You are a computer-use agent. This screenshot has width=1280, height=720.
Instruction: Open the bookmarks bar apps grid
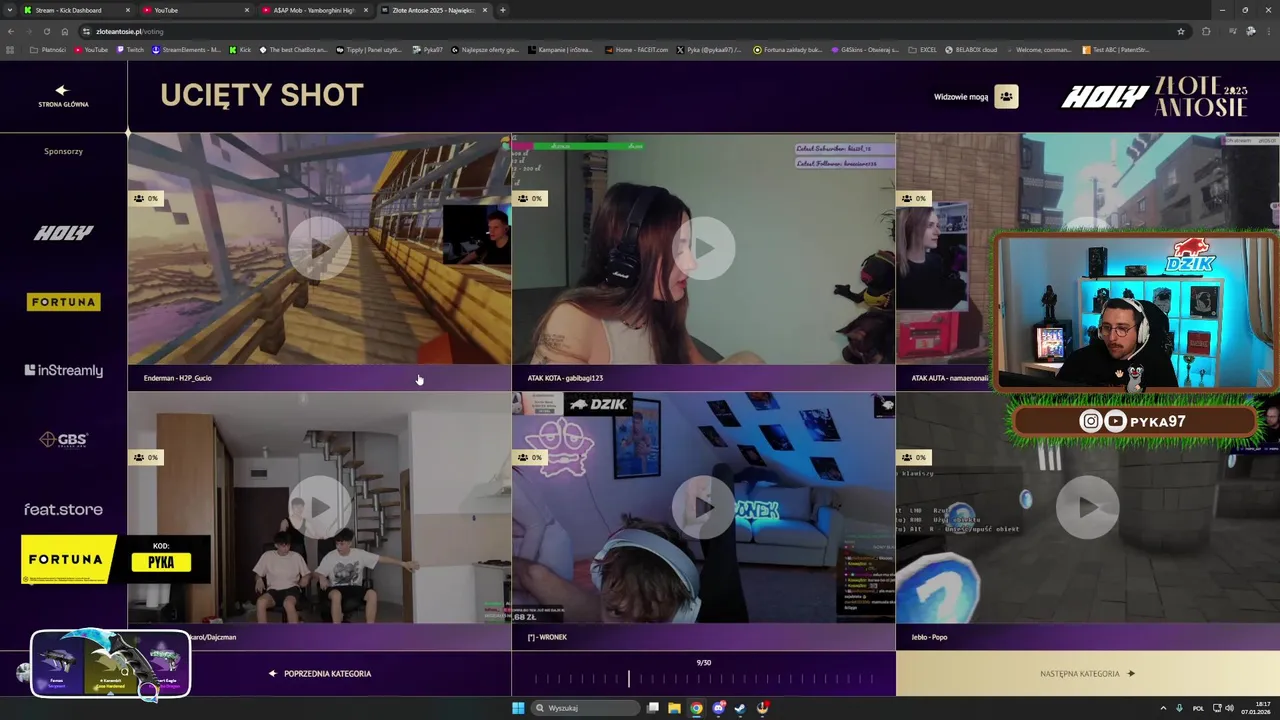coord(11,49)
